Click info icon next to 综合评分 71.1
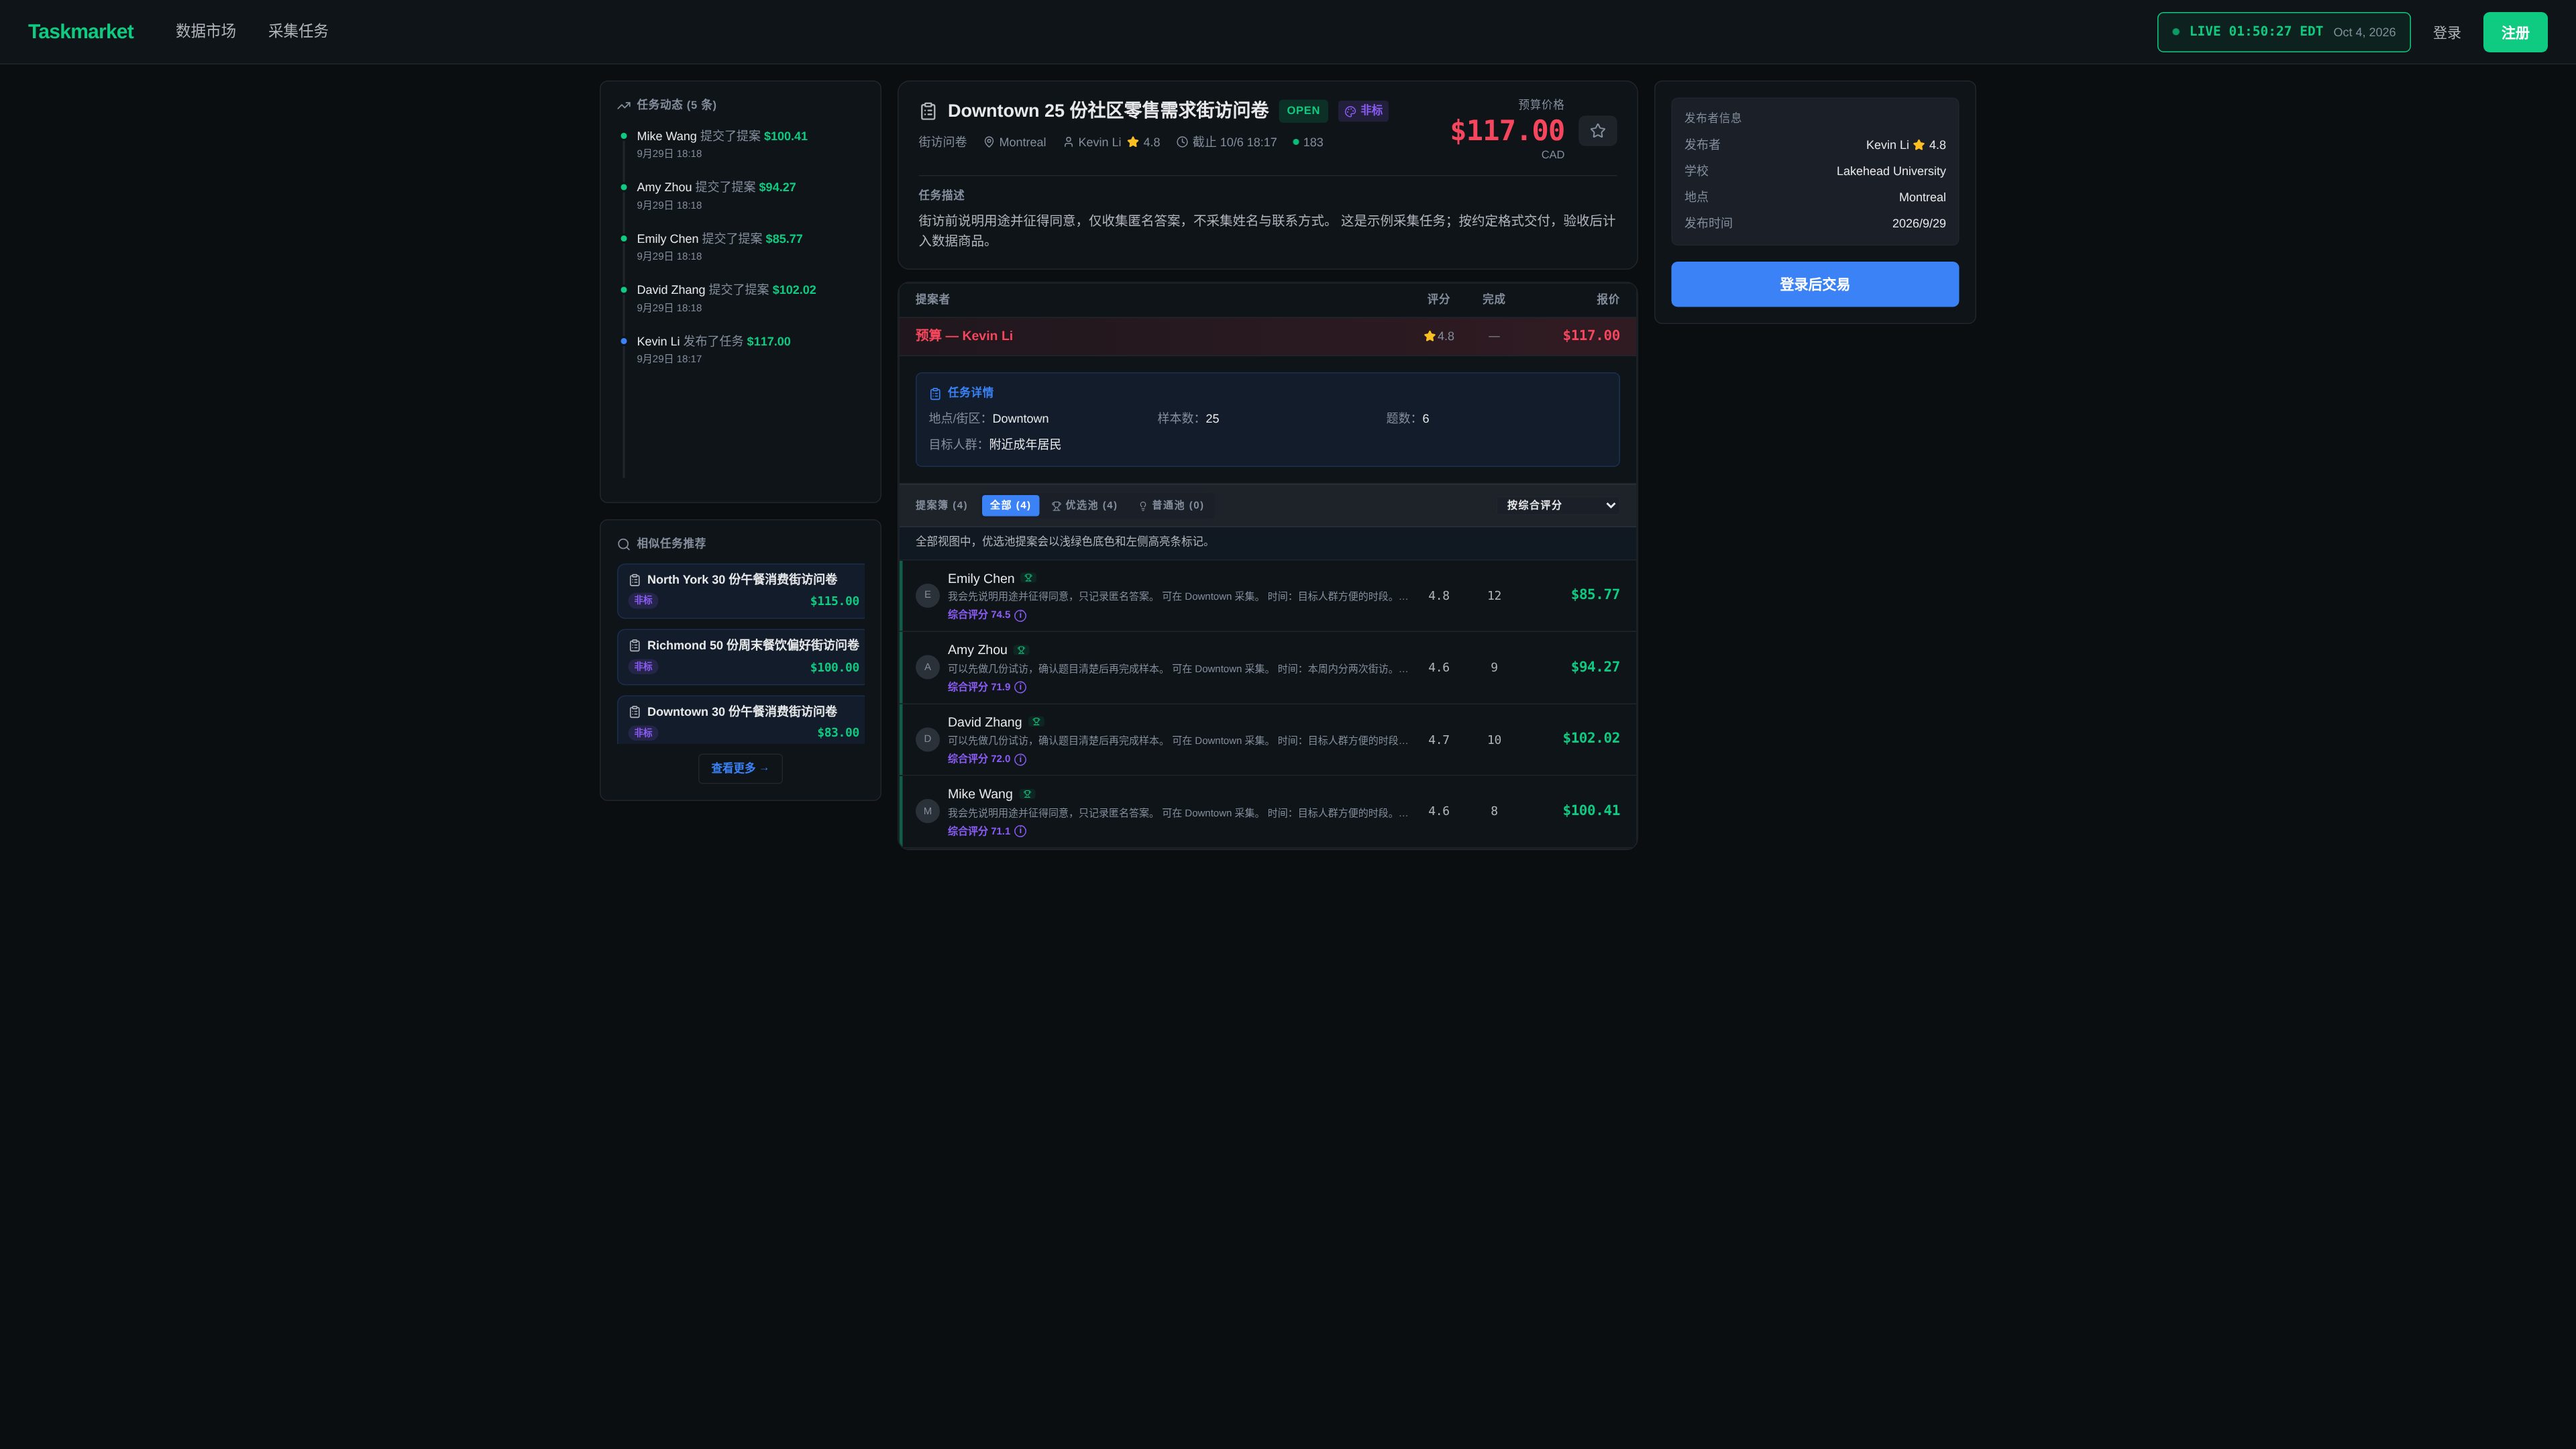This screenshot has width=2576, height=1449. point(1020,831)
